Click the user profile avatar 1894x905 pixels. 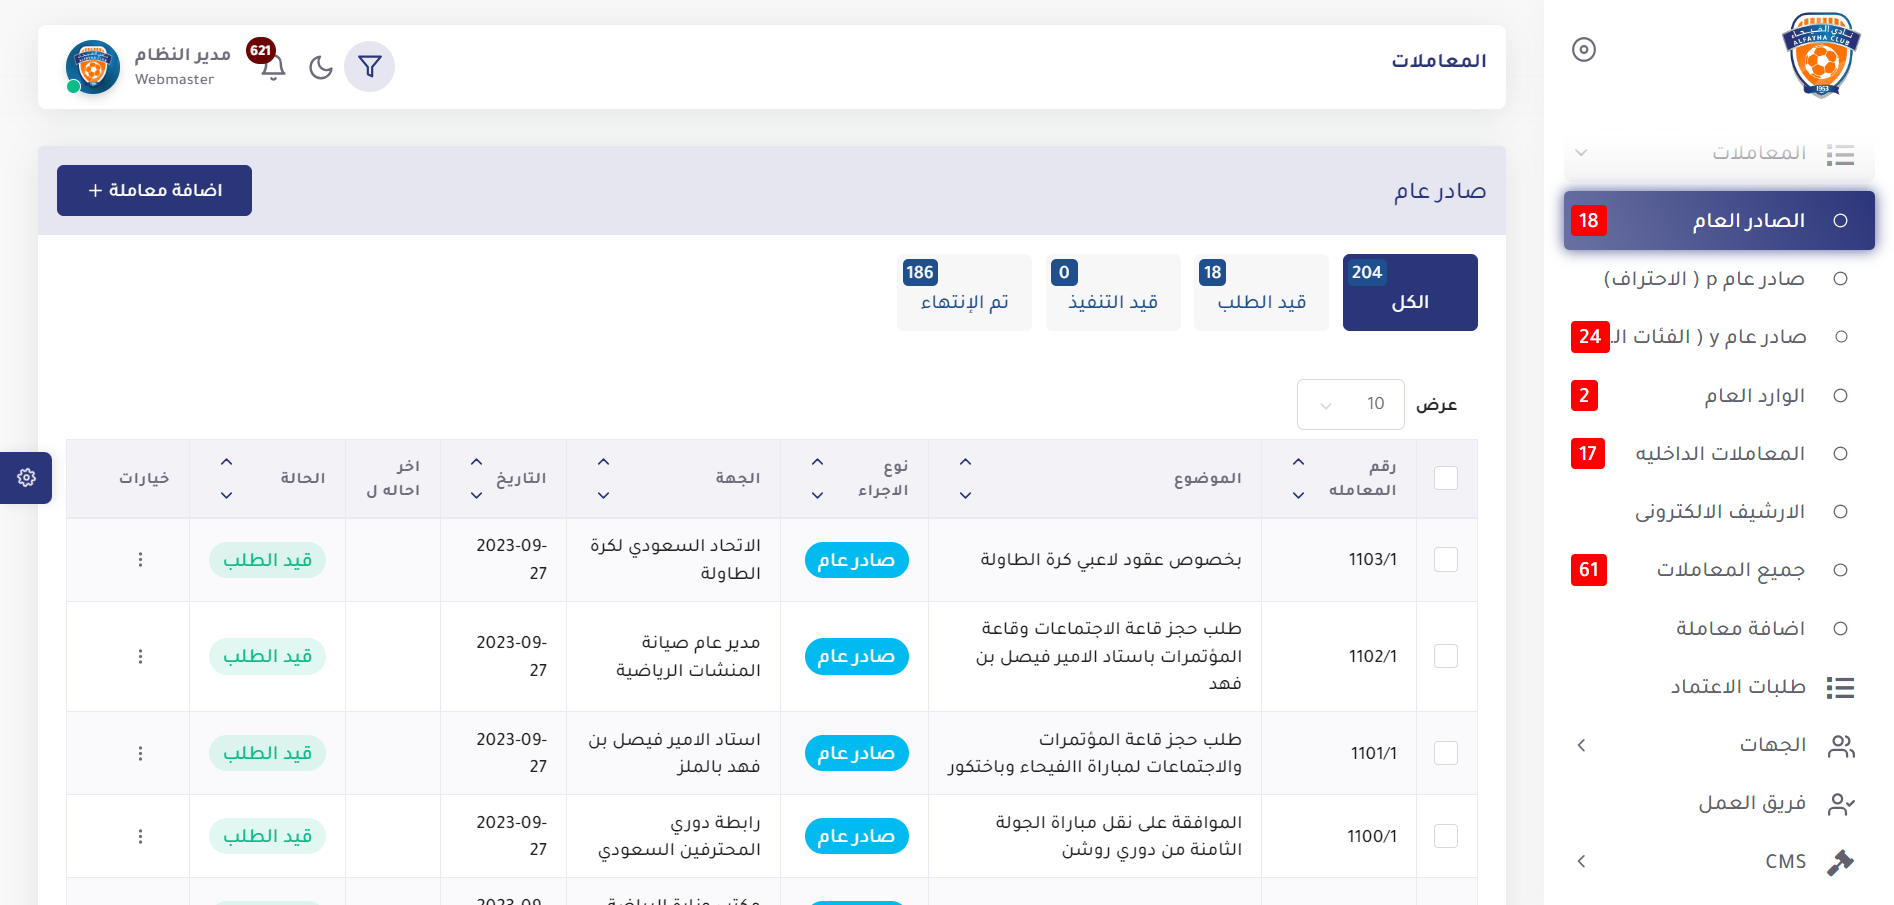tap(93, 67)
